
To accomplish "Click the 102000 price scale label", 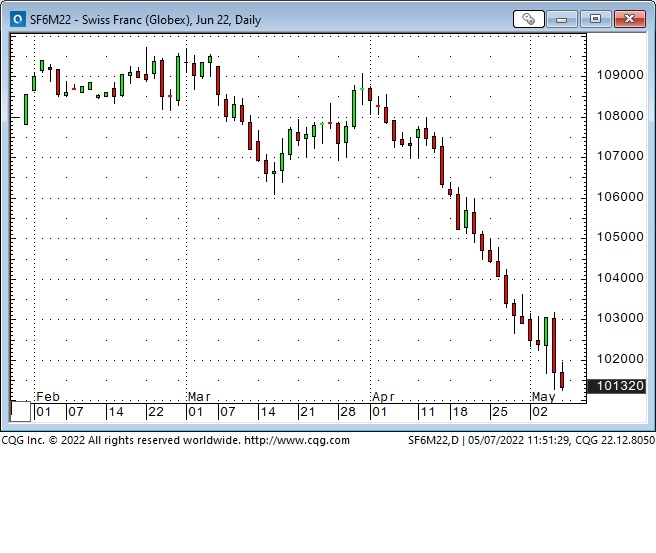I will (x=620, y=359).
